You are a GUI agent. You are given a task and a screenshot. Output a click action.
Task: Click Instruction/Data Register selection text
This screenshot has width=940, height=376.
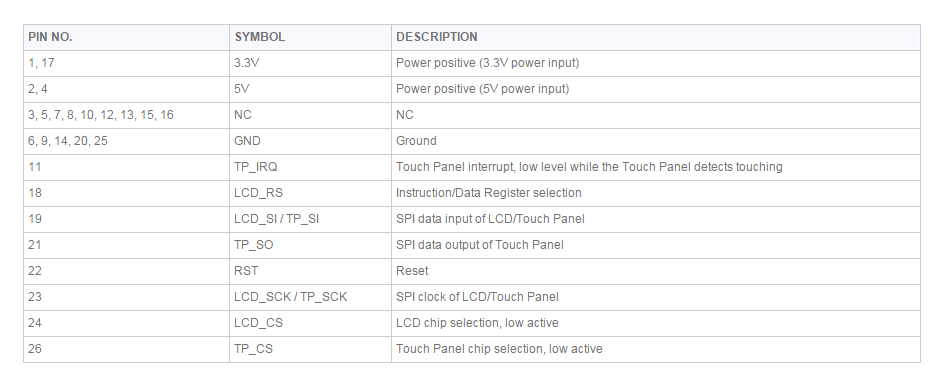489,193
